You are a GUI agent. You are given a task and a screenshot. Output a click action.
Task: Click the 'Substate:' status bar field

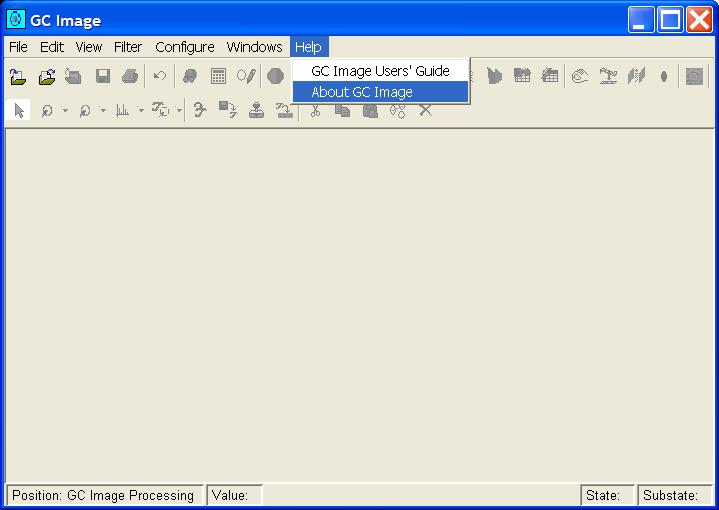point(675,495)
